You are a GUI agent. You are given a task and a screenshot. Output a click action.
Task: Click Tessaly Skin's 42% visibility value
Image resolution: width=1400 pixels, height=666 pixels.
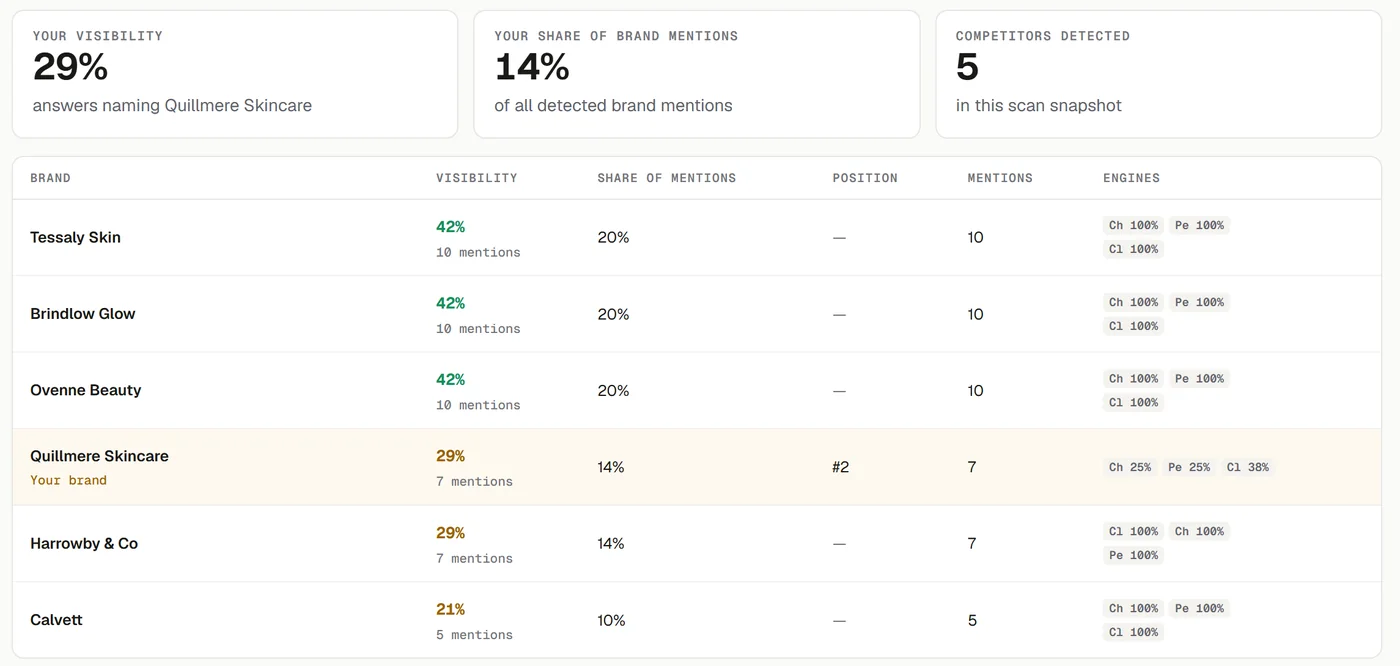[x=450, y=227]
